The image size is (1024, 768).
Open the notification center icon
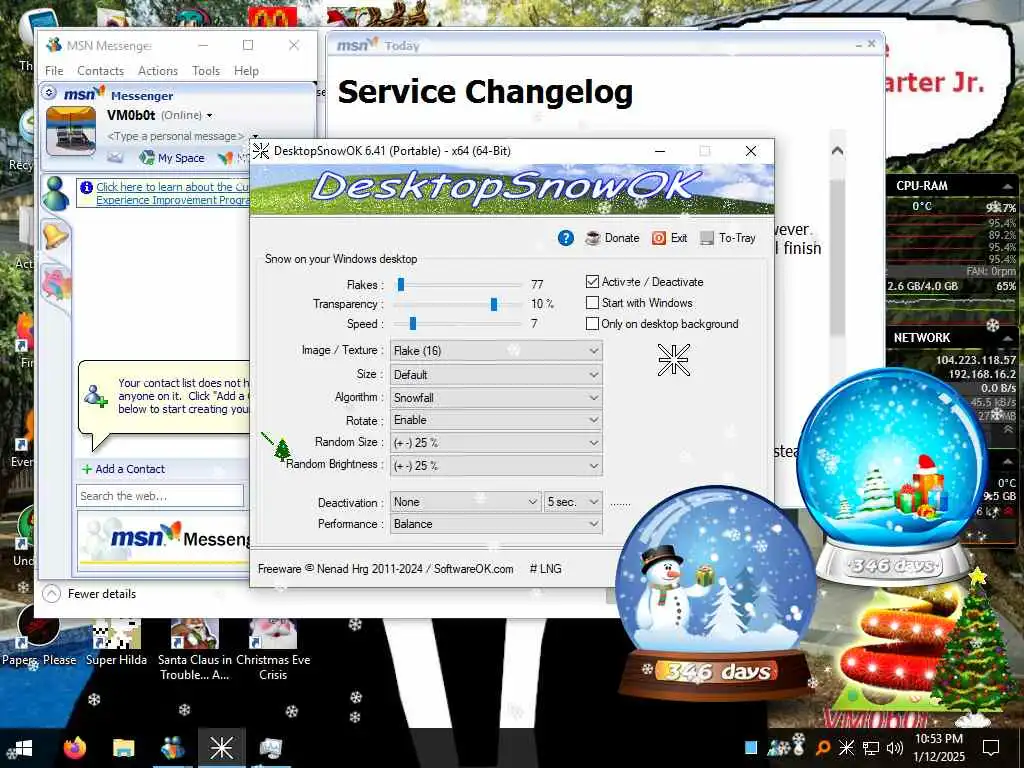coord(991,748)
